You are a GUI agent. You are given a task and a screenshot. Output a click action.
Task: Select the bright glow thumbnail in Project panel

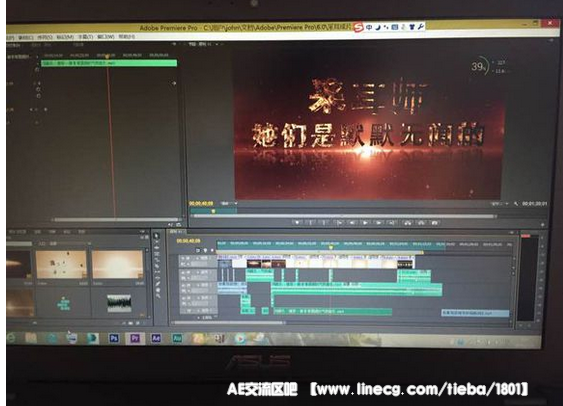[117, 265]
